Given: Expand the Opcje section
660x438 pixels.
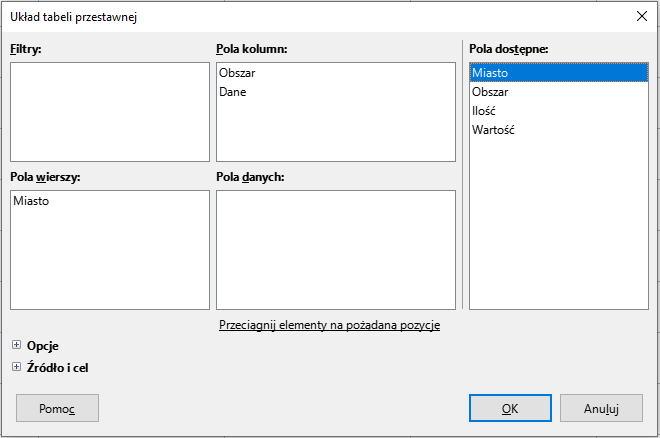Looking at the screenshot, I should pos(16,345).
